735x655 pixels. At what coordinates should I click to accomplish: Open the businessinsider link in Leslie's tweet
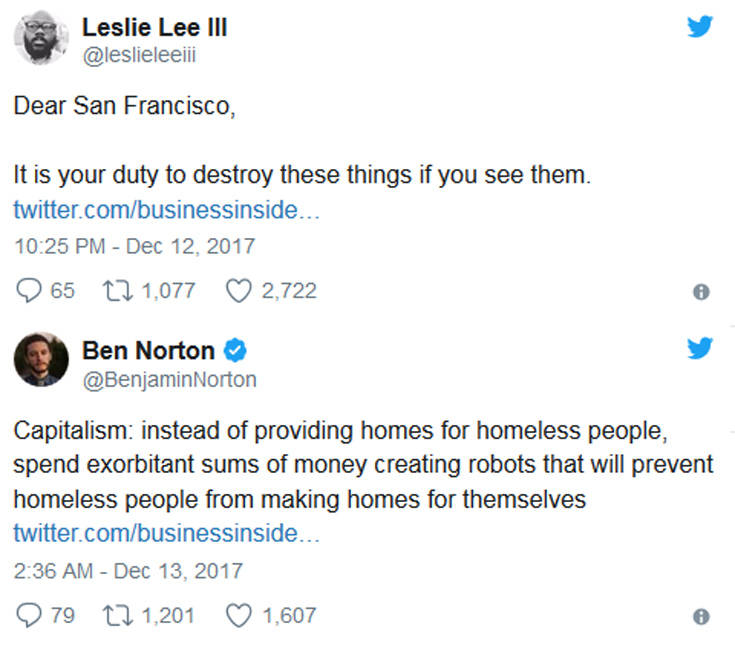pos(166,210)
